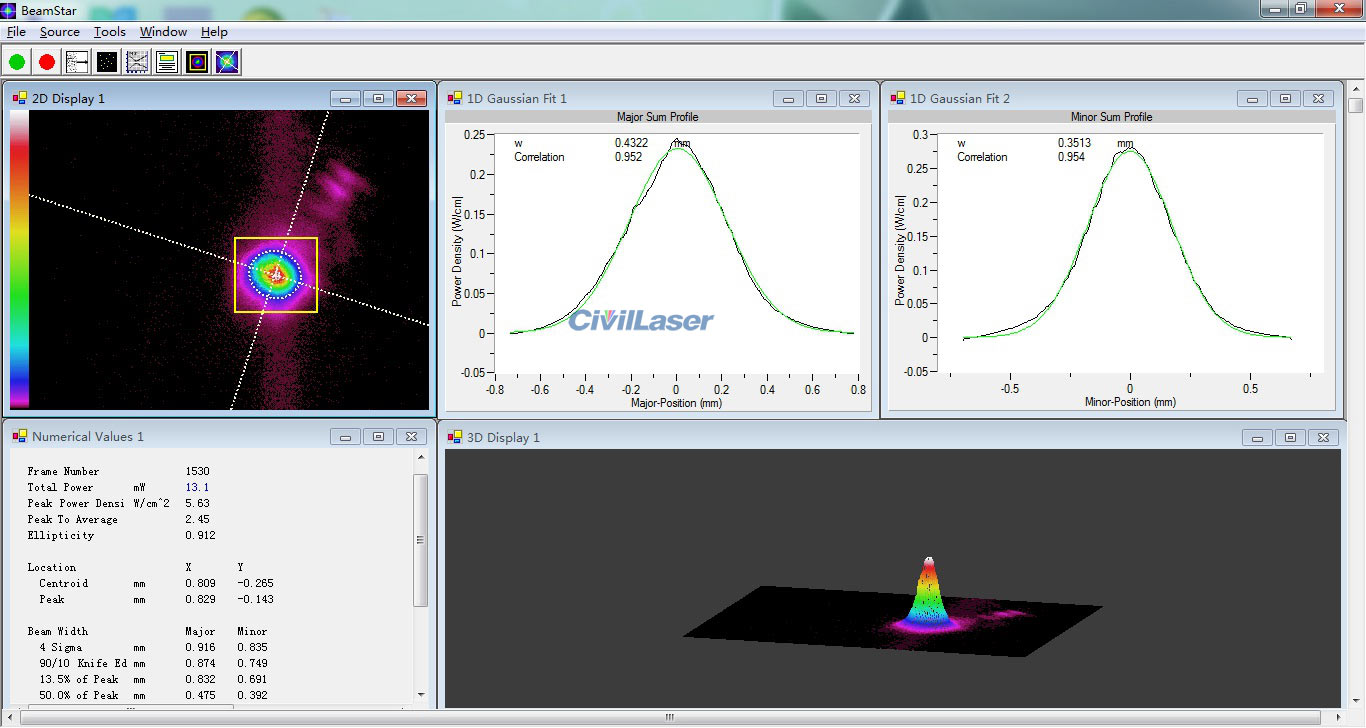Toggle restore state of Numerical Values 1 window
Screen dimensions: 1366x728
pos(378,436)
